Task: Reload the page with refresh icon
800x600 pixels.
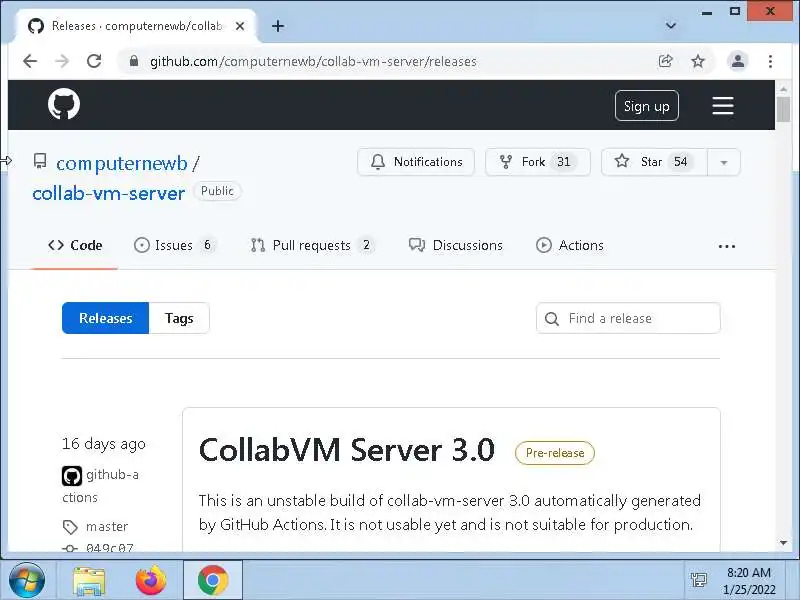Action: (x=94, y=61)
